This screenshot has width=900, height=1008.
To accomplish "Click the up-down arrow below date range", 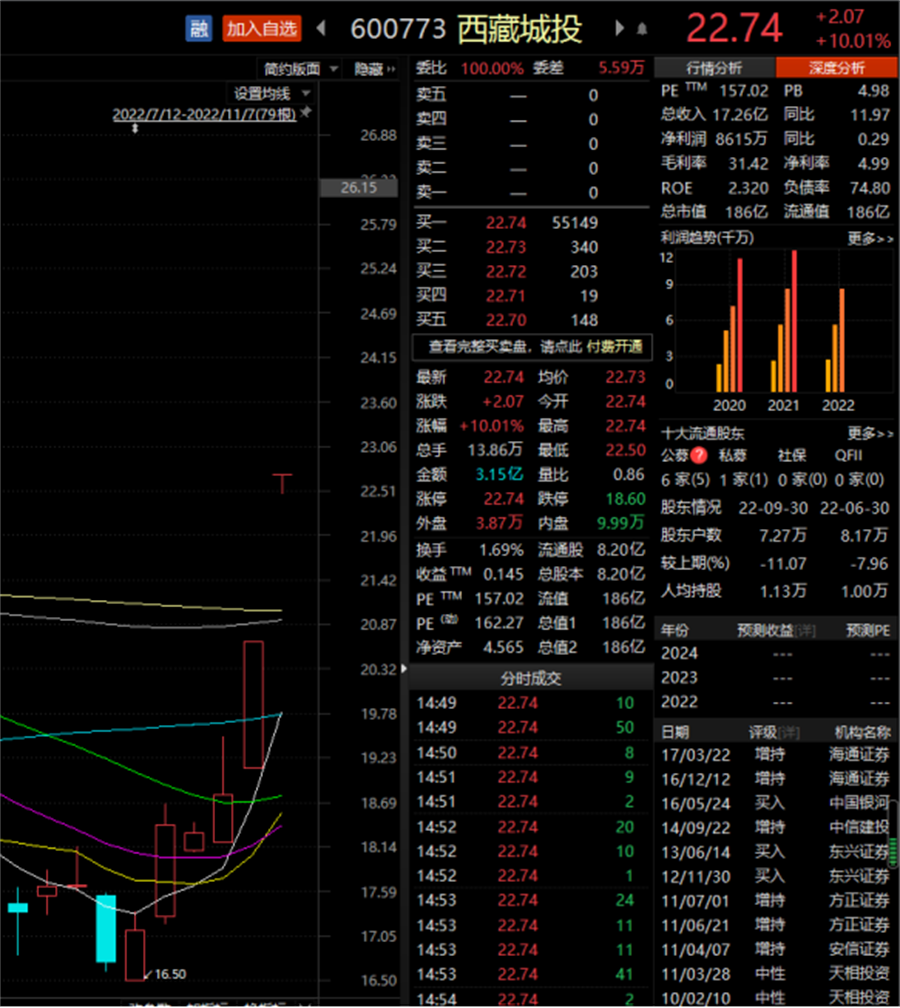I will [135, 129].
